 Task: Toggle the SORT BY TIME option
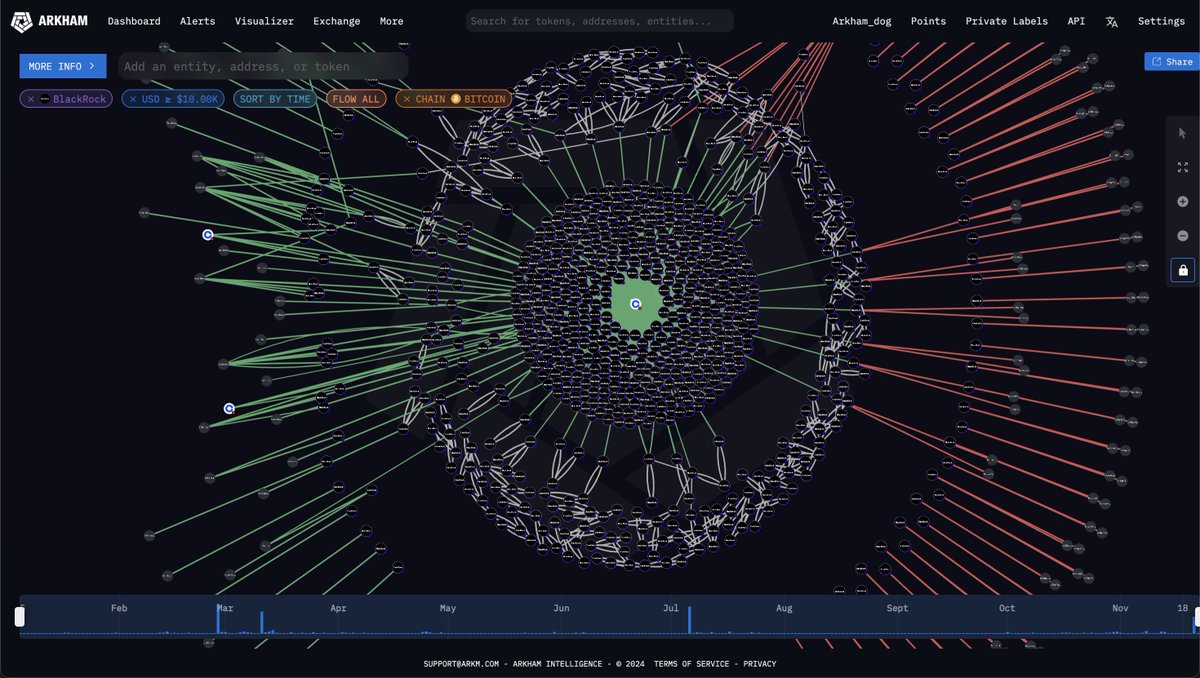tap(275, 99)
